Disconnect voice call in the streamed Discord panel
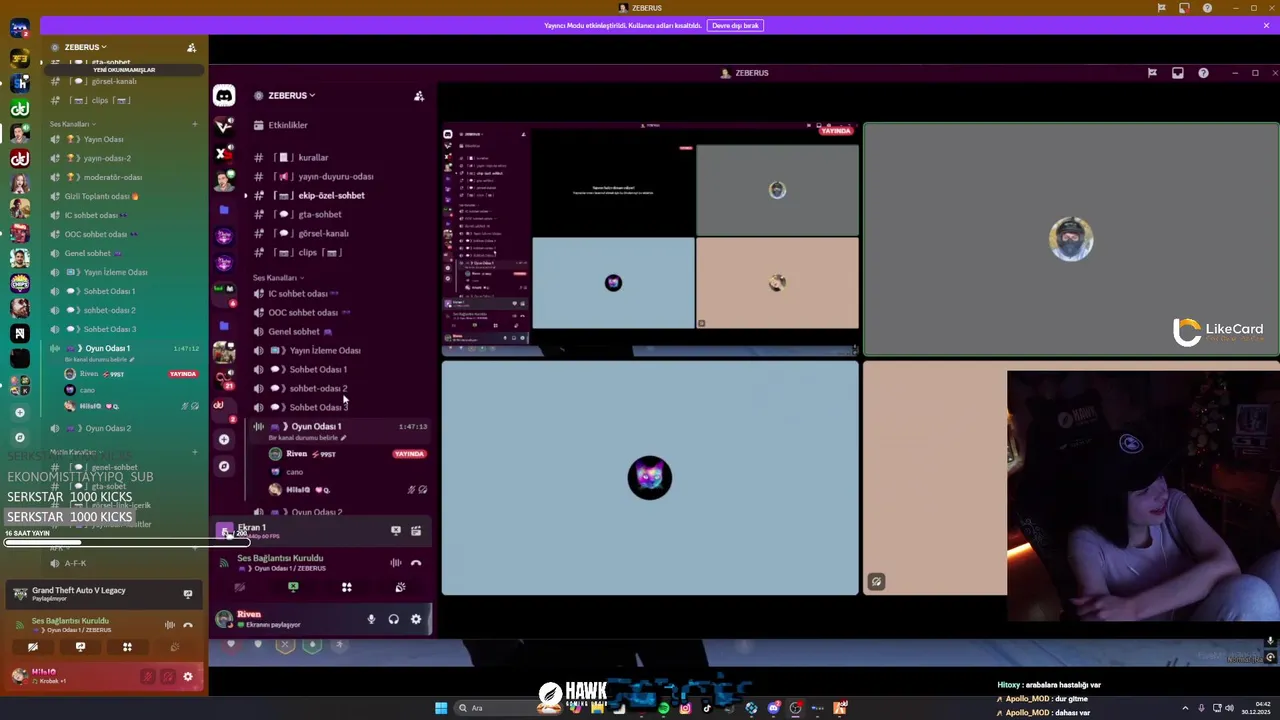The height and width of the screenshot is (720, 1280). click(x=416, y=563)
